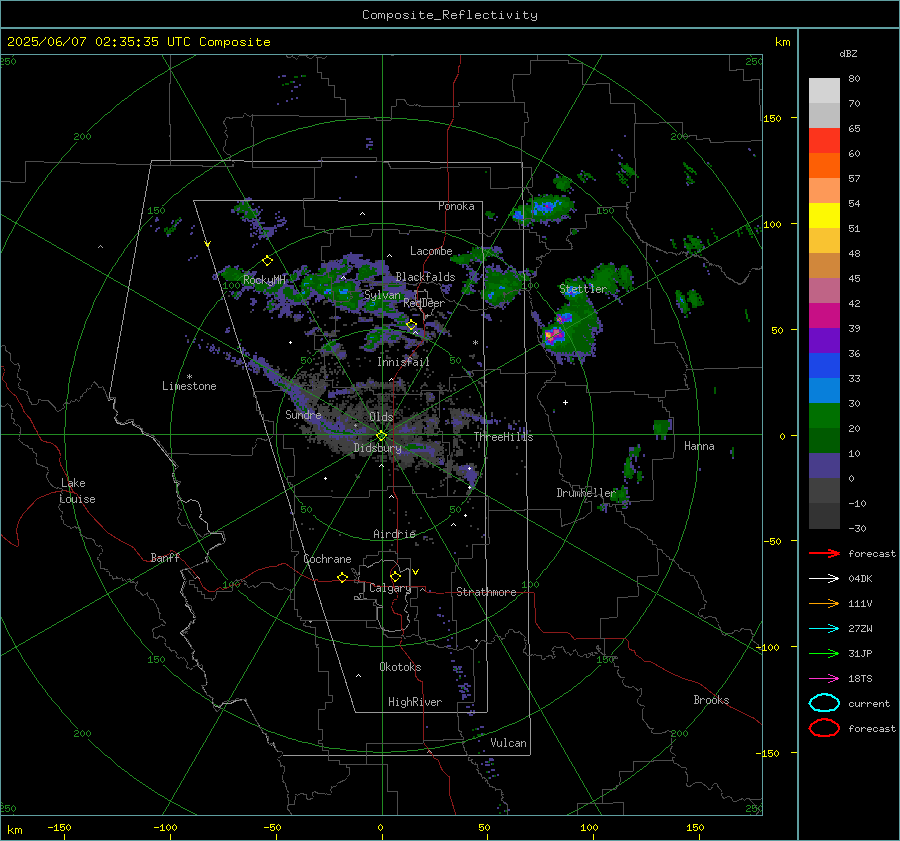Click the Stettler city label

pyautogui.click(x=583, y=289)
